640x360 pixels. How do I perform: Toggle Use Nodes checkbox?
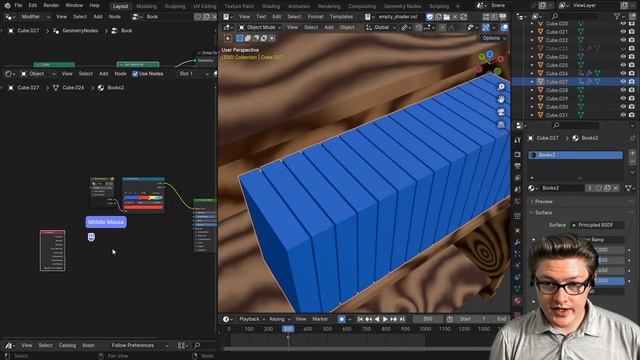point(135,74)
